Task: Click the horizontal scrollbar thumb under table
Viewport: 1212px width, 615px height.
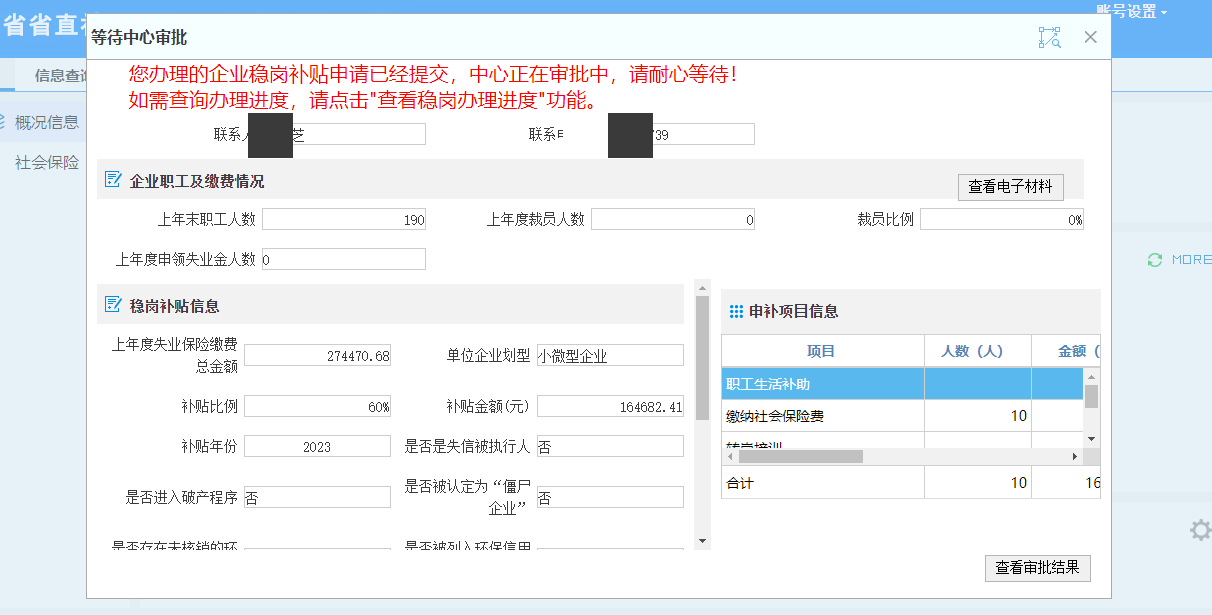Action: 800,457
